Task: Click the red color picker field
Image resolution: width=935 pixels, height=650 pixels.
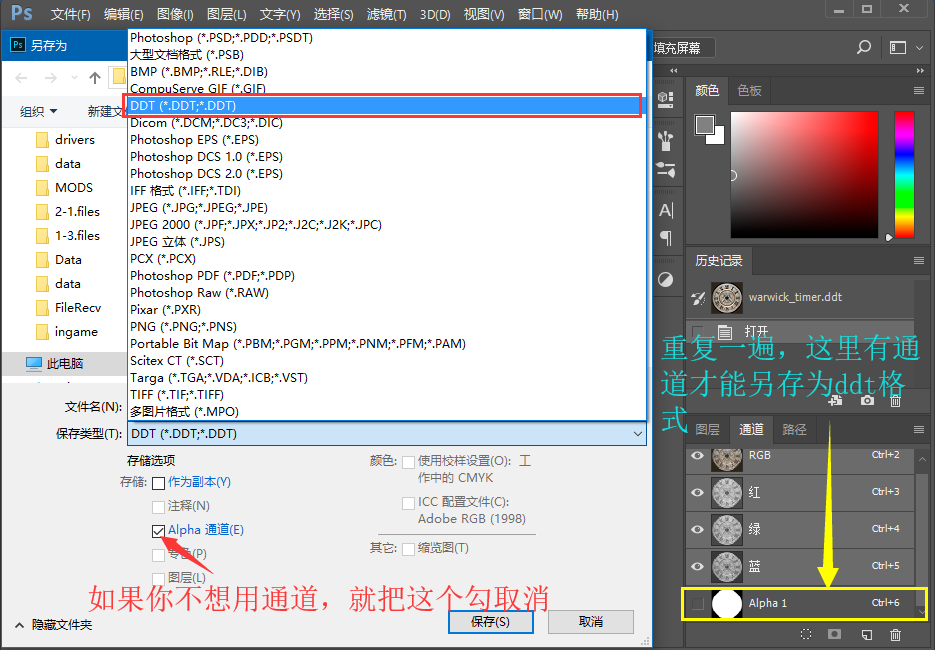Action: pyautogui.click(x=804, y=175)
